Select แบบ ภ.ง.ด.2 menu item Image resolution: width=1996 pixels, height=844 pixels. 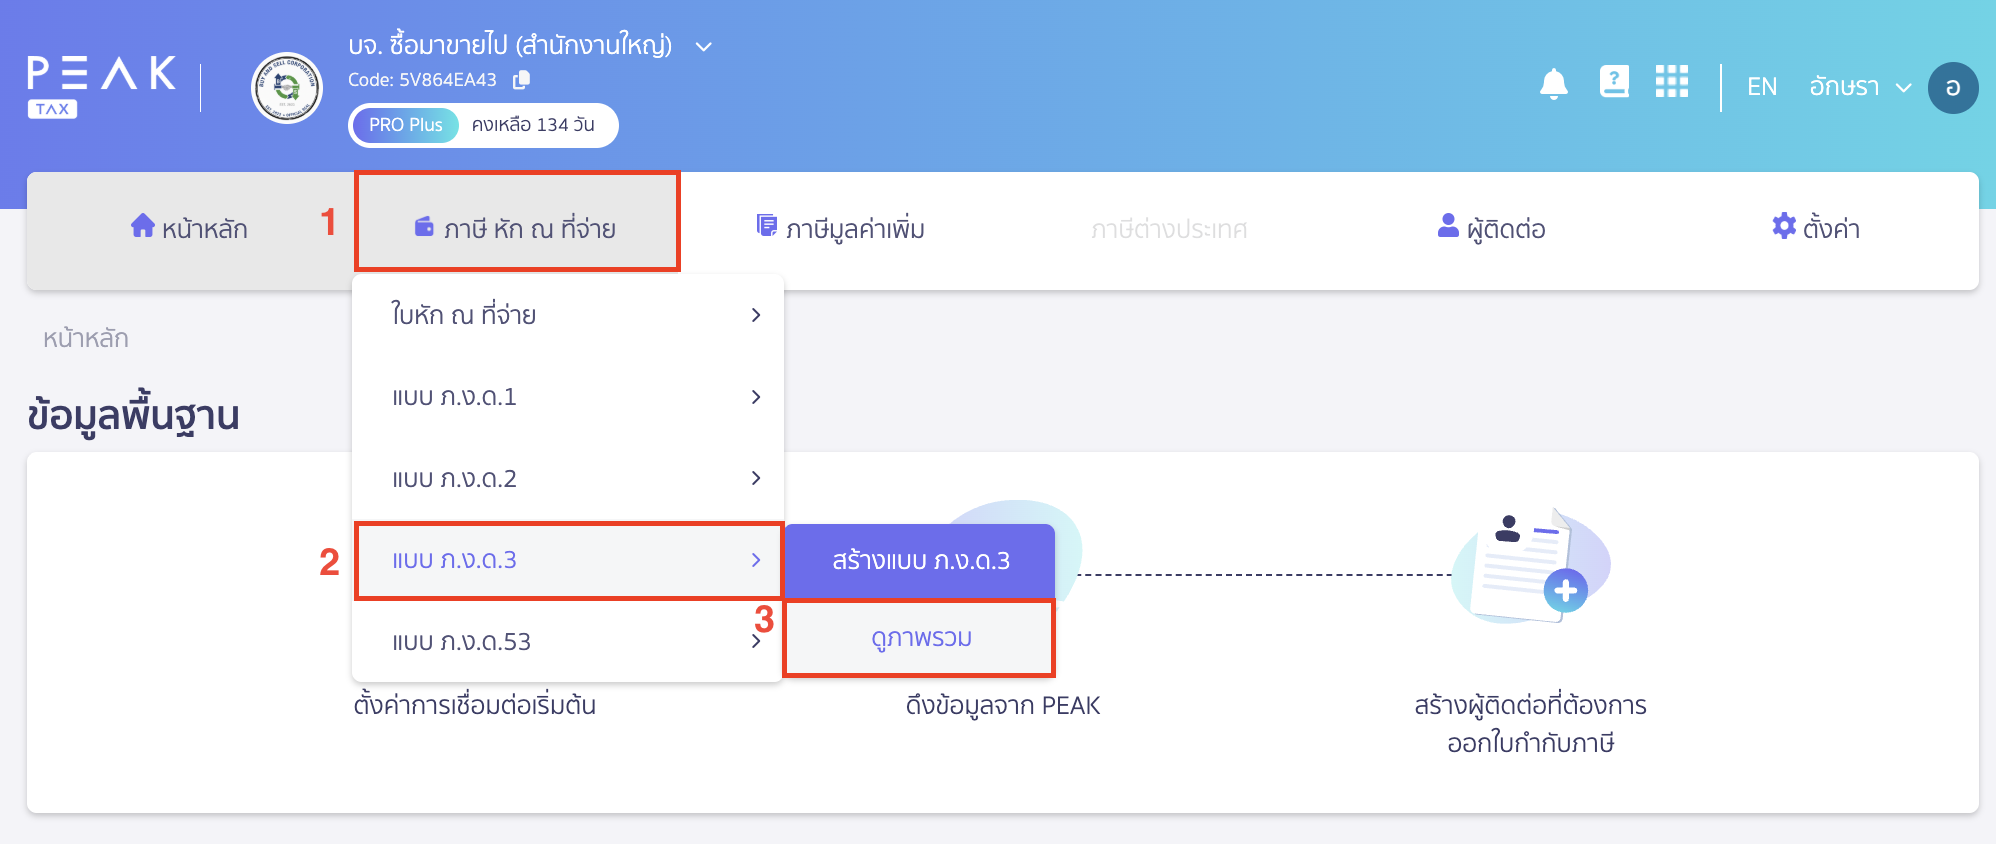[567, 479]
